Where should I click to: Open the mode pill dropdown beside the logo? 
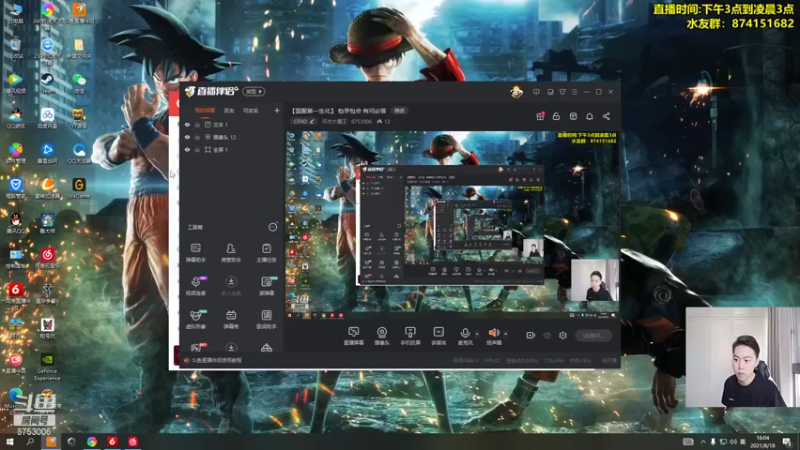(x=254, y=91)
